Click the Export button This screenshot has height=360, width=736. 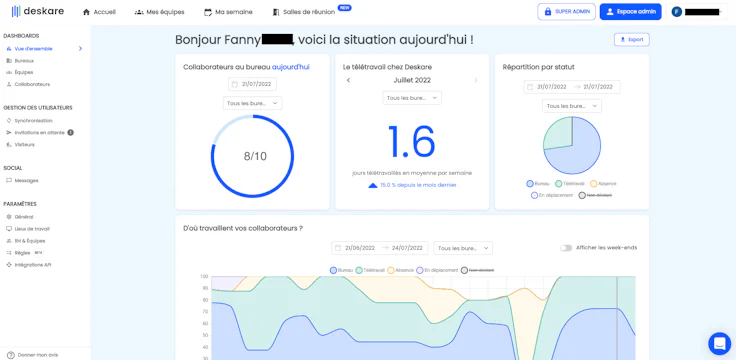(x=631, y=40)
